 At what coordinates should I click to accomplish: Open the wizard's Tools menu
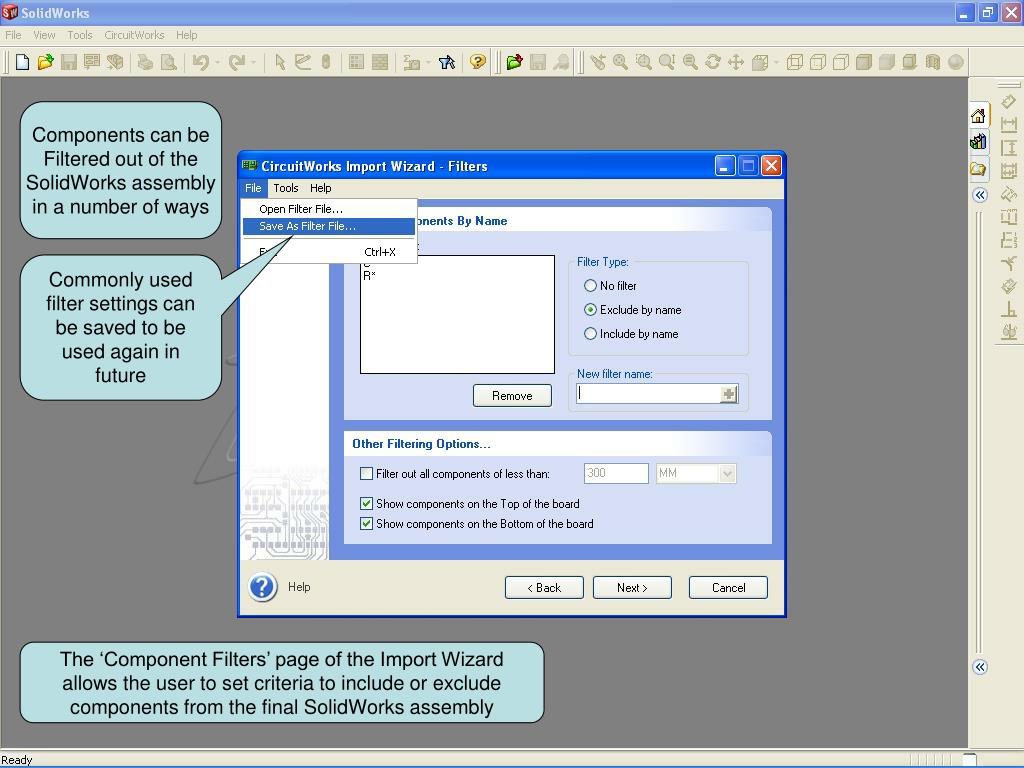(x=285, y=188)
